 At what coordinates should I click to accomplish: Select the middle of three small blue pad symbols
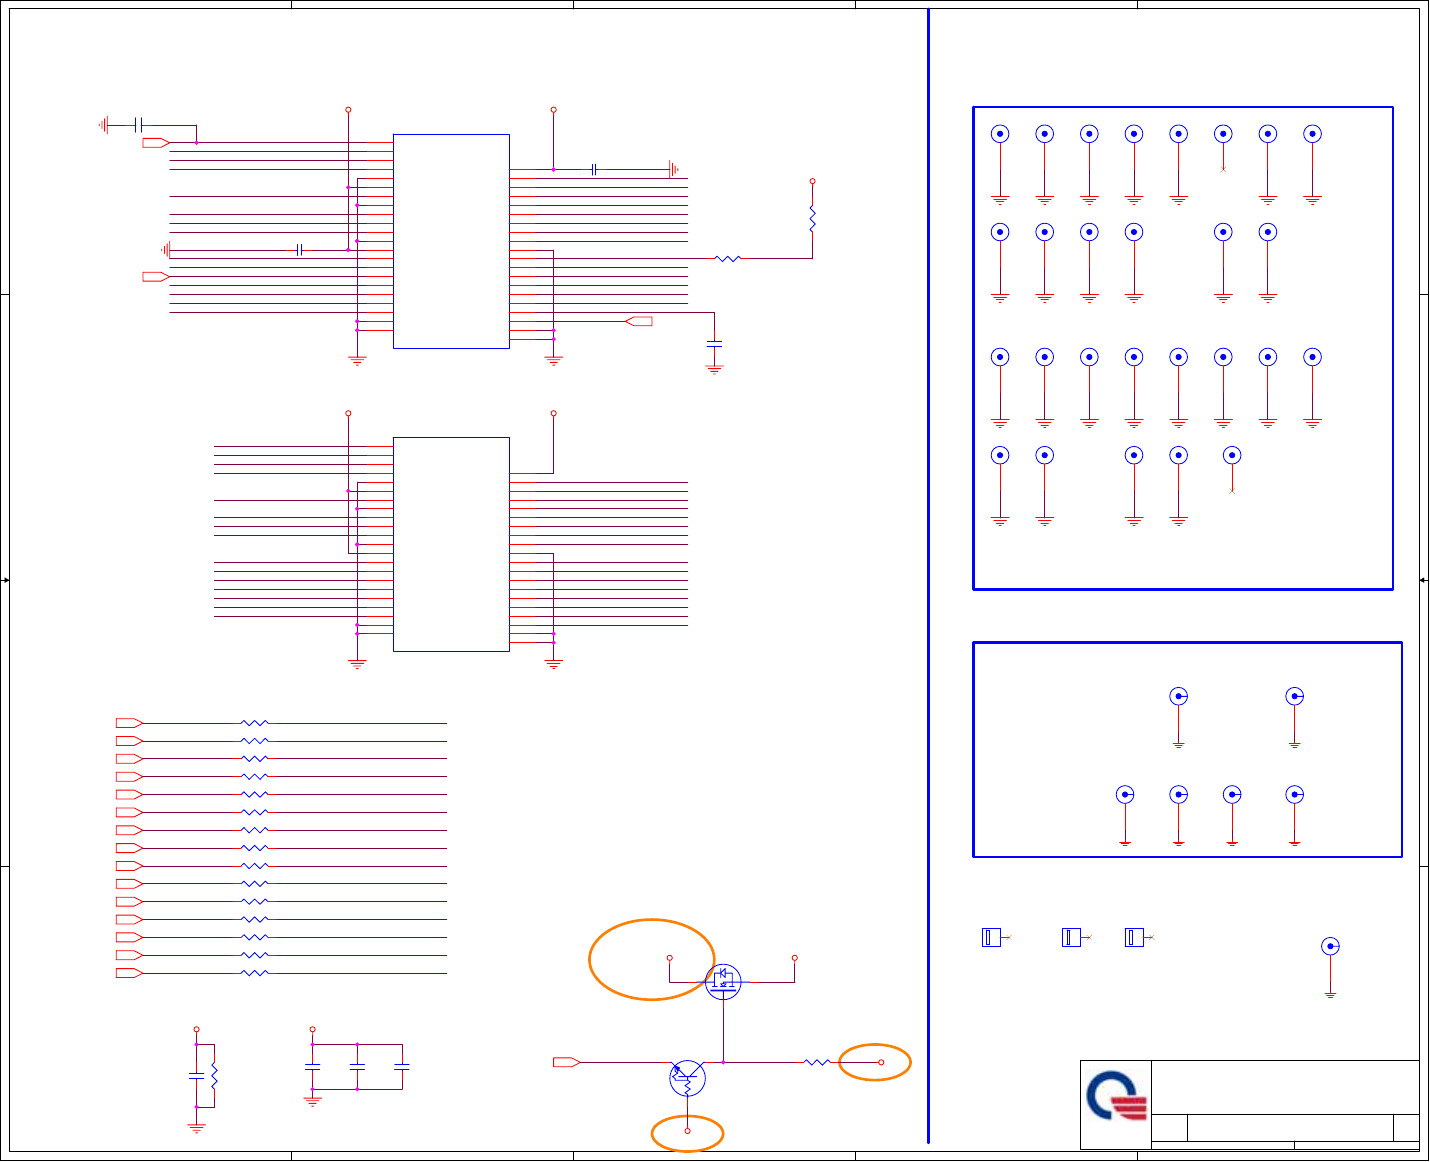tap(1071, 937)
